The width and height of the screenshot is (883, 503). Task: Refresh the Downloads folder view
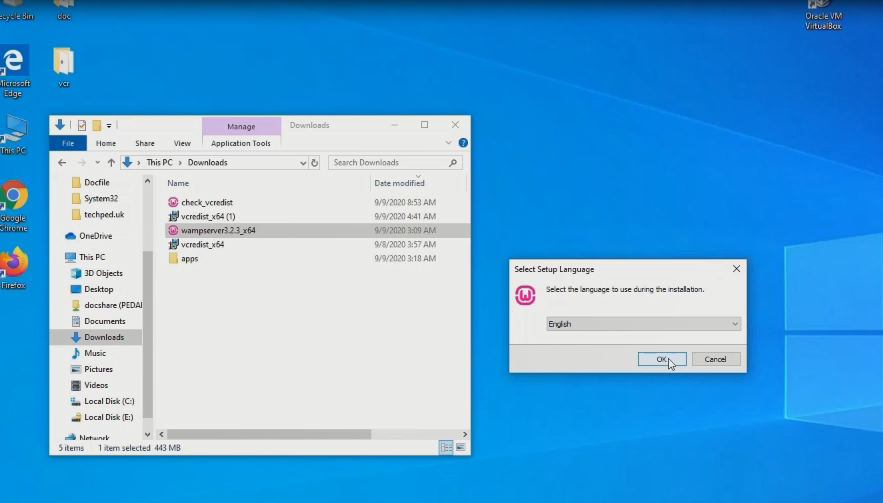pos(314,162)
